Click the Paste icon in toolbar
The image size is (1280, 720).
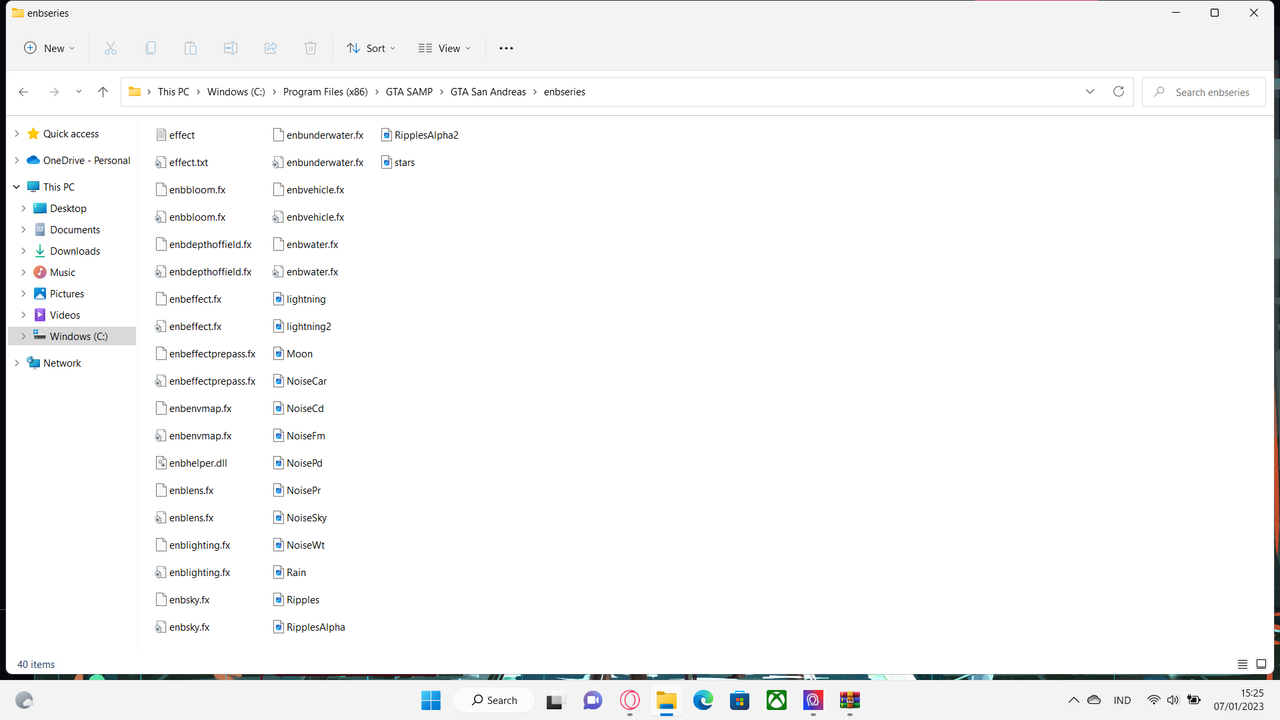(x=190, y=48)
